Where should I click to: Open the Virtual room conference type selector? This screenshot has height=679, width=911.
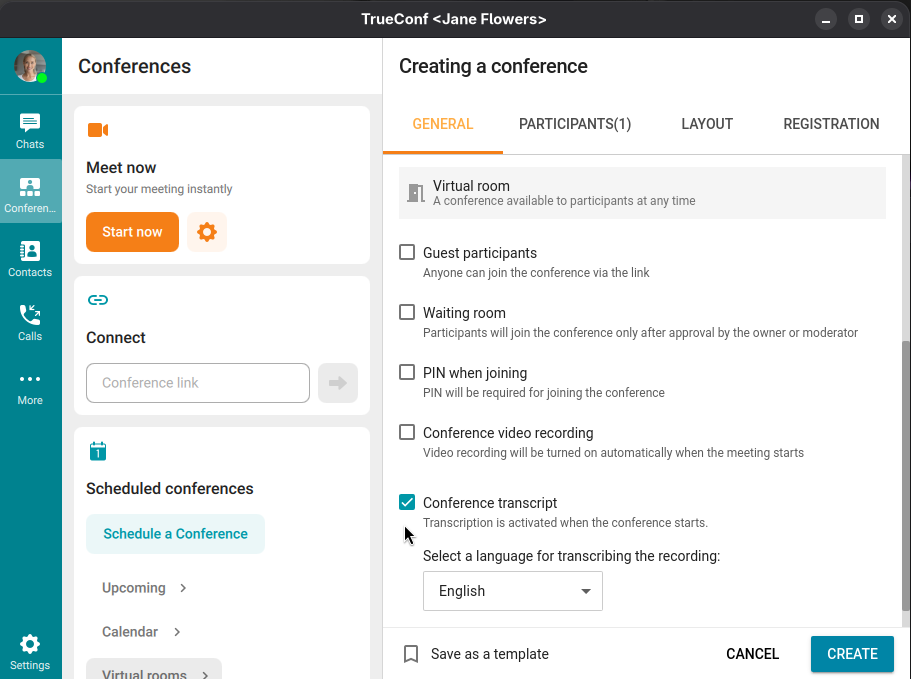click(642, 193)
